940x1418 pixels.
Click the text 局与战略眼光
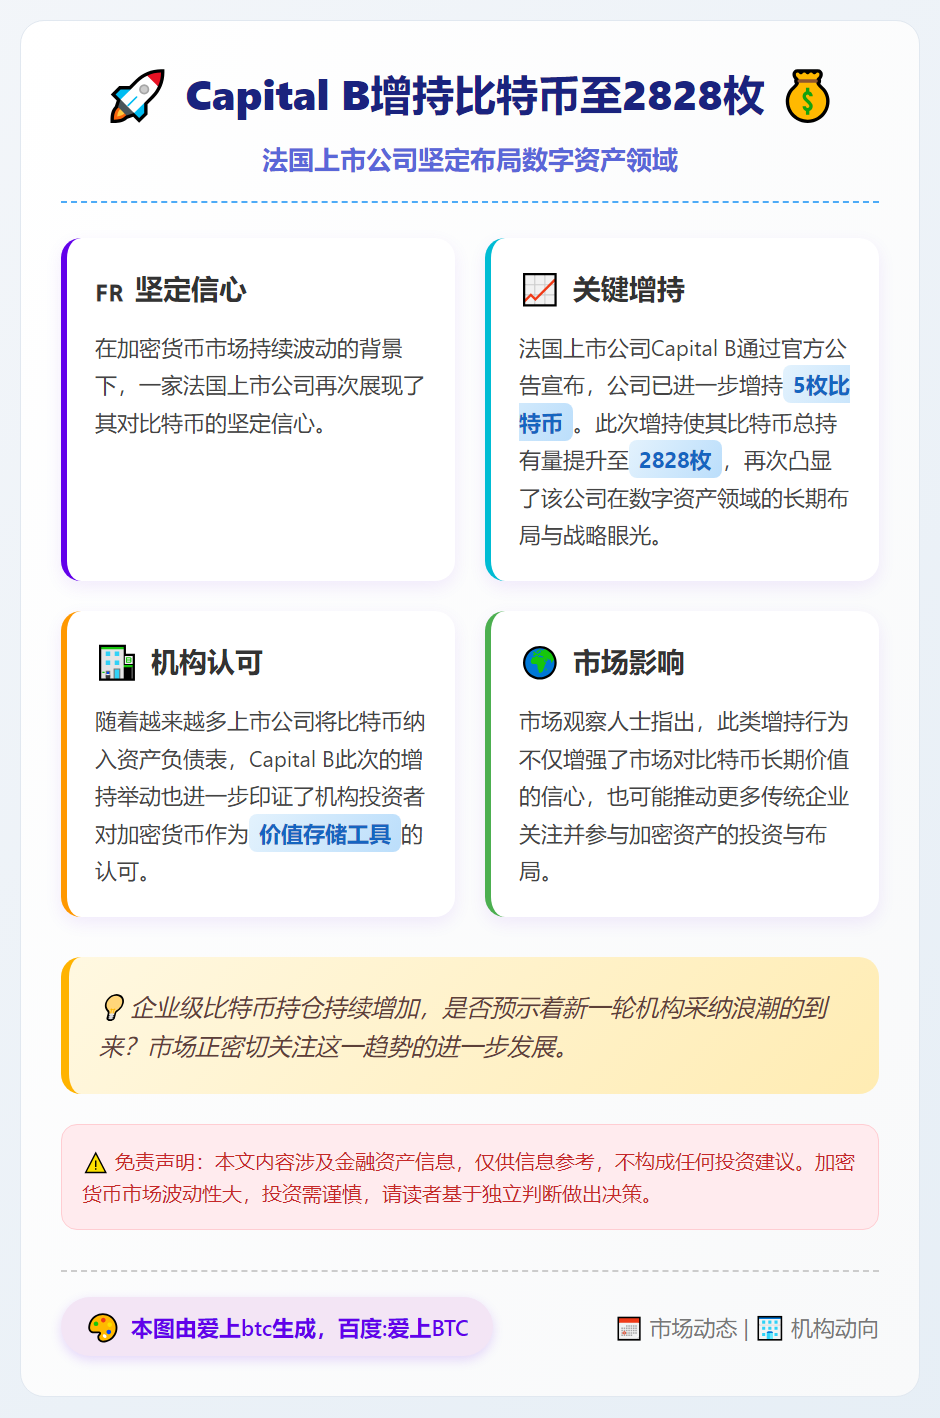(590, 535)
